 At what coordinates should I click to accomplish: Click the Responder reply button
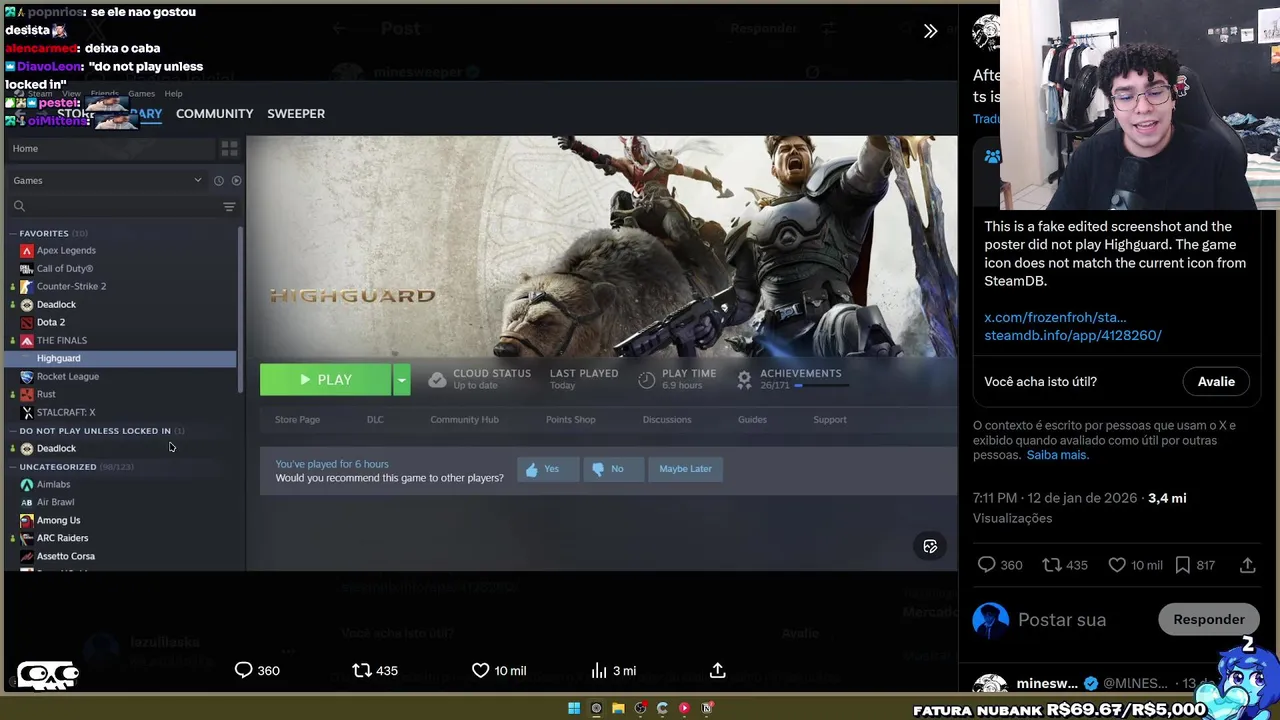click(1209, 620)
